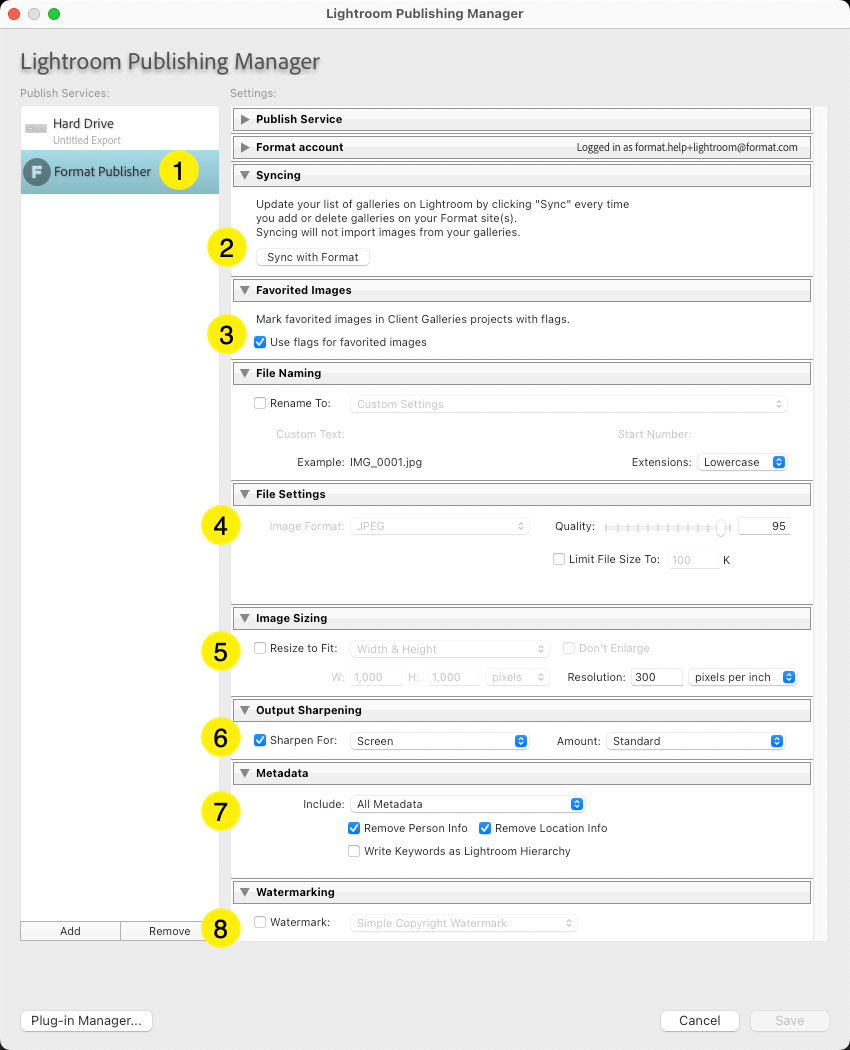Collapse the File Naming section

coord(245,373)
